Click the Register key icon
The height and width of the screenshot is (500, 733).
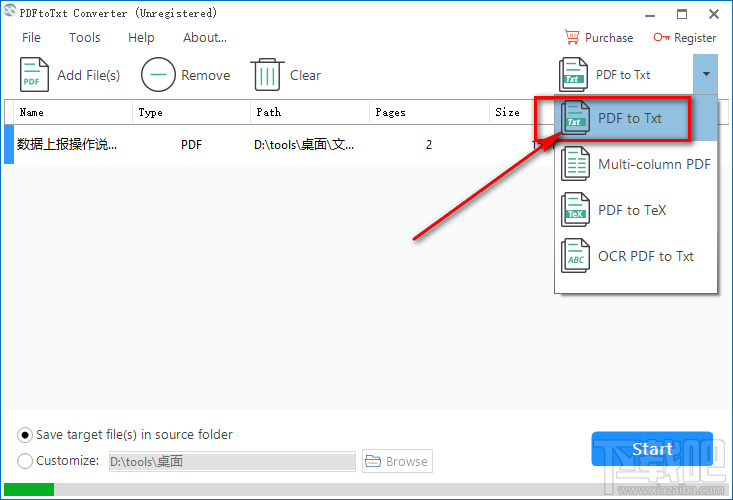tap(661, 37)
